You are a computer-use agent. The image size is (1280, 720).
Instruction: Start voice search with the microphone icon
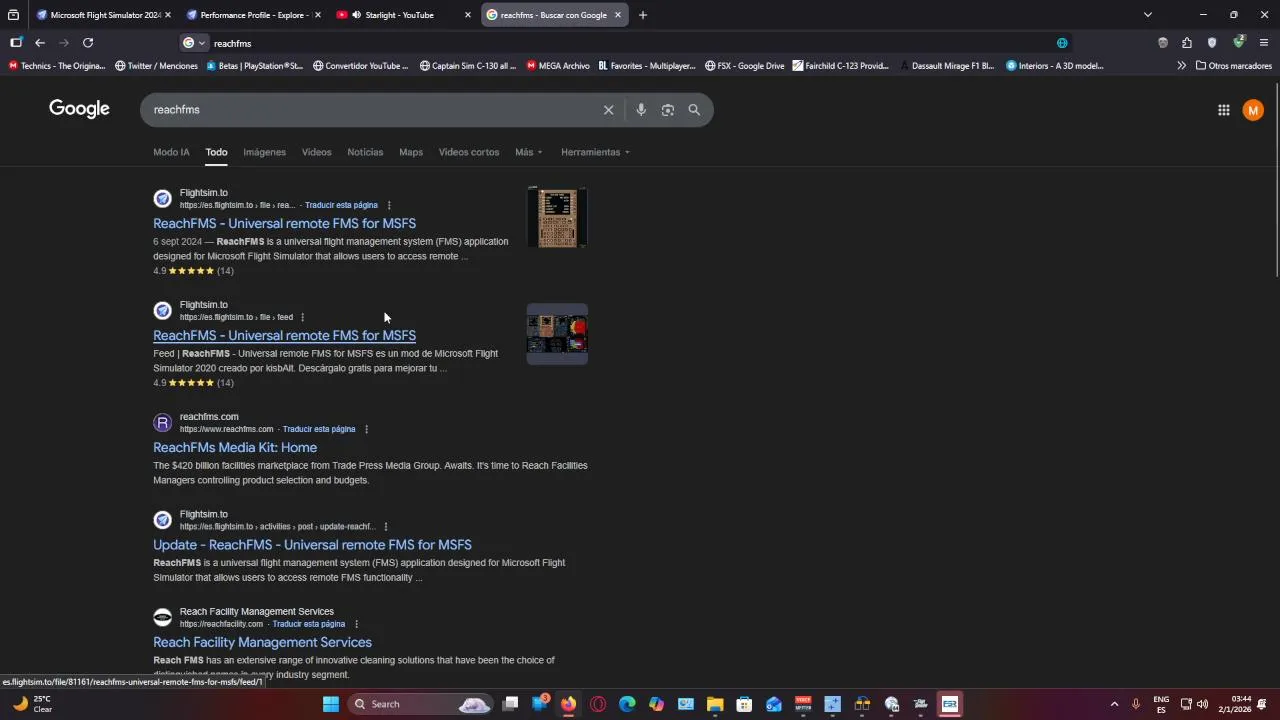pyautogui.click(x=641, y=110)
